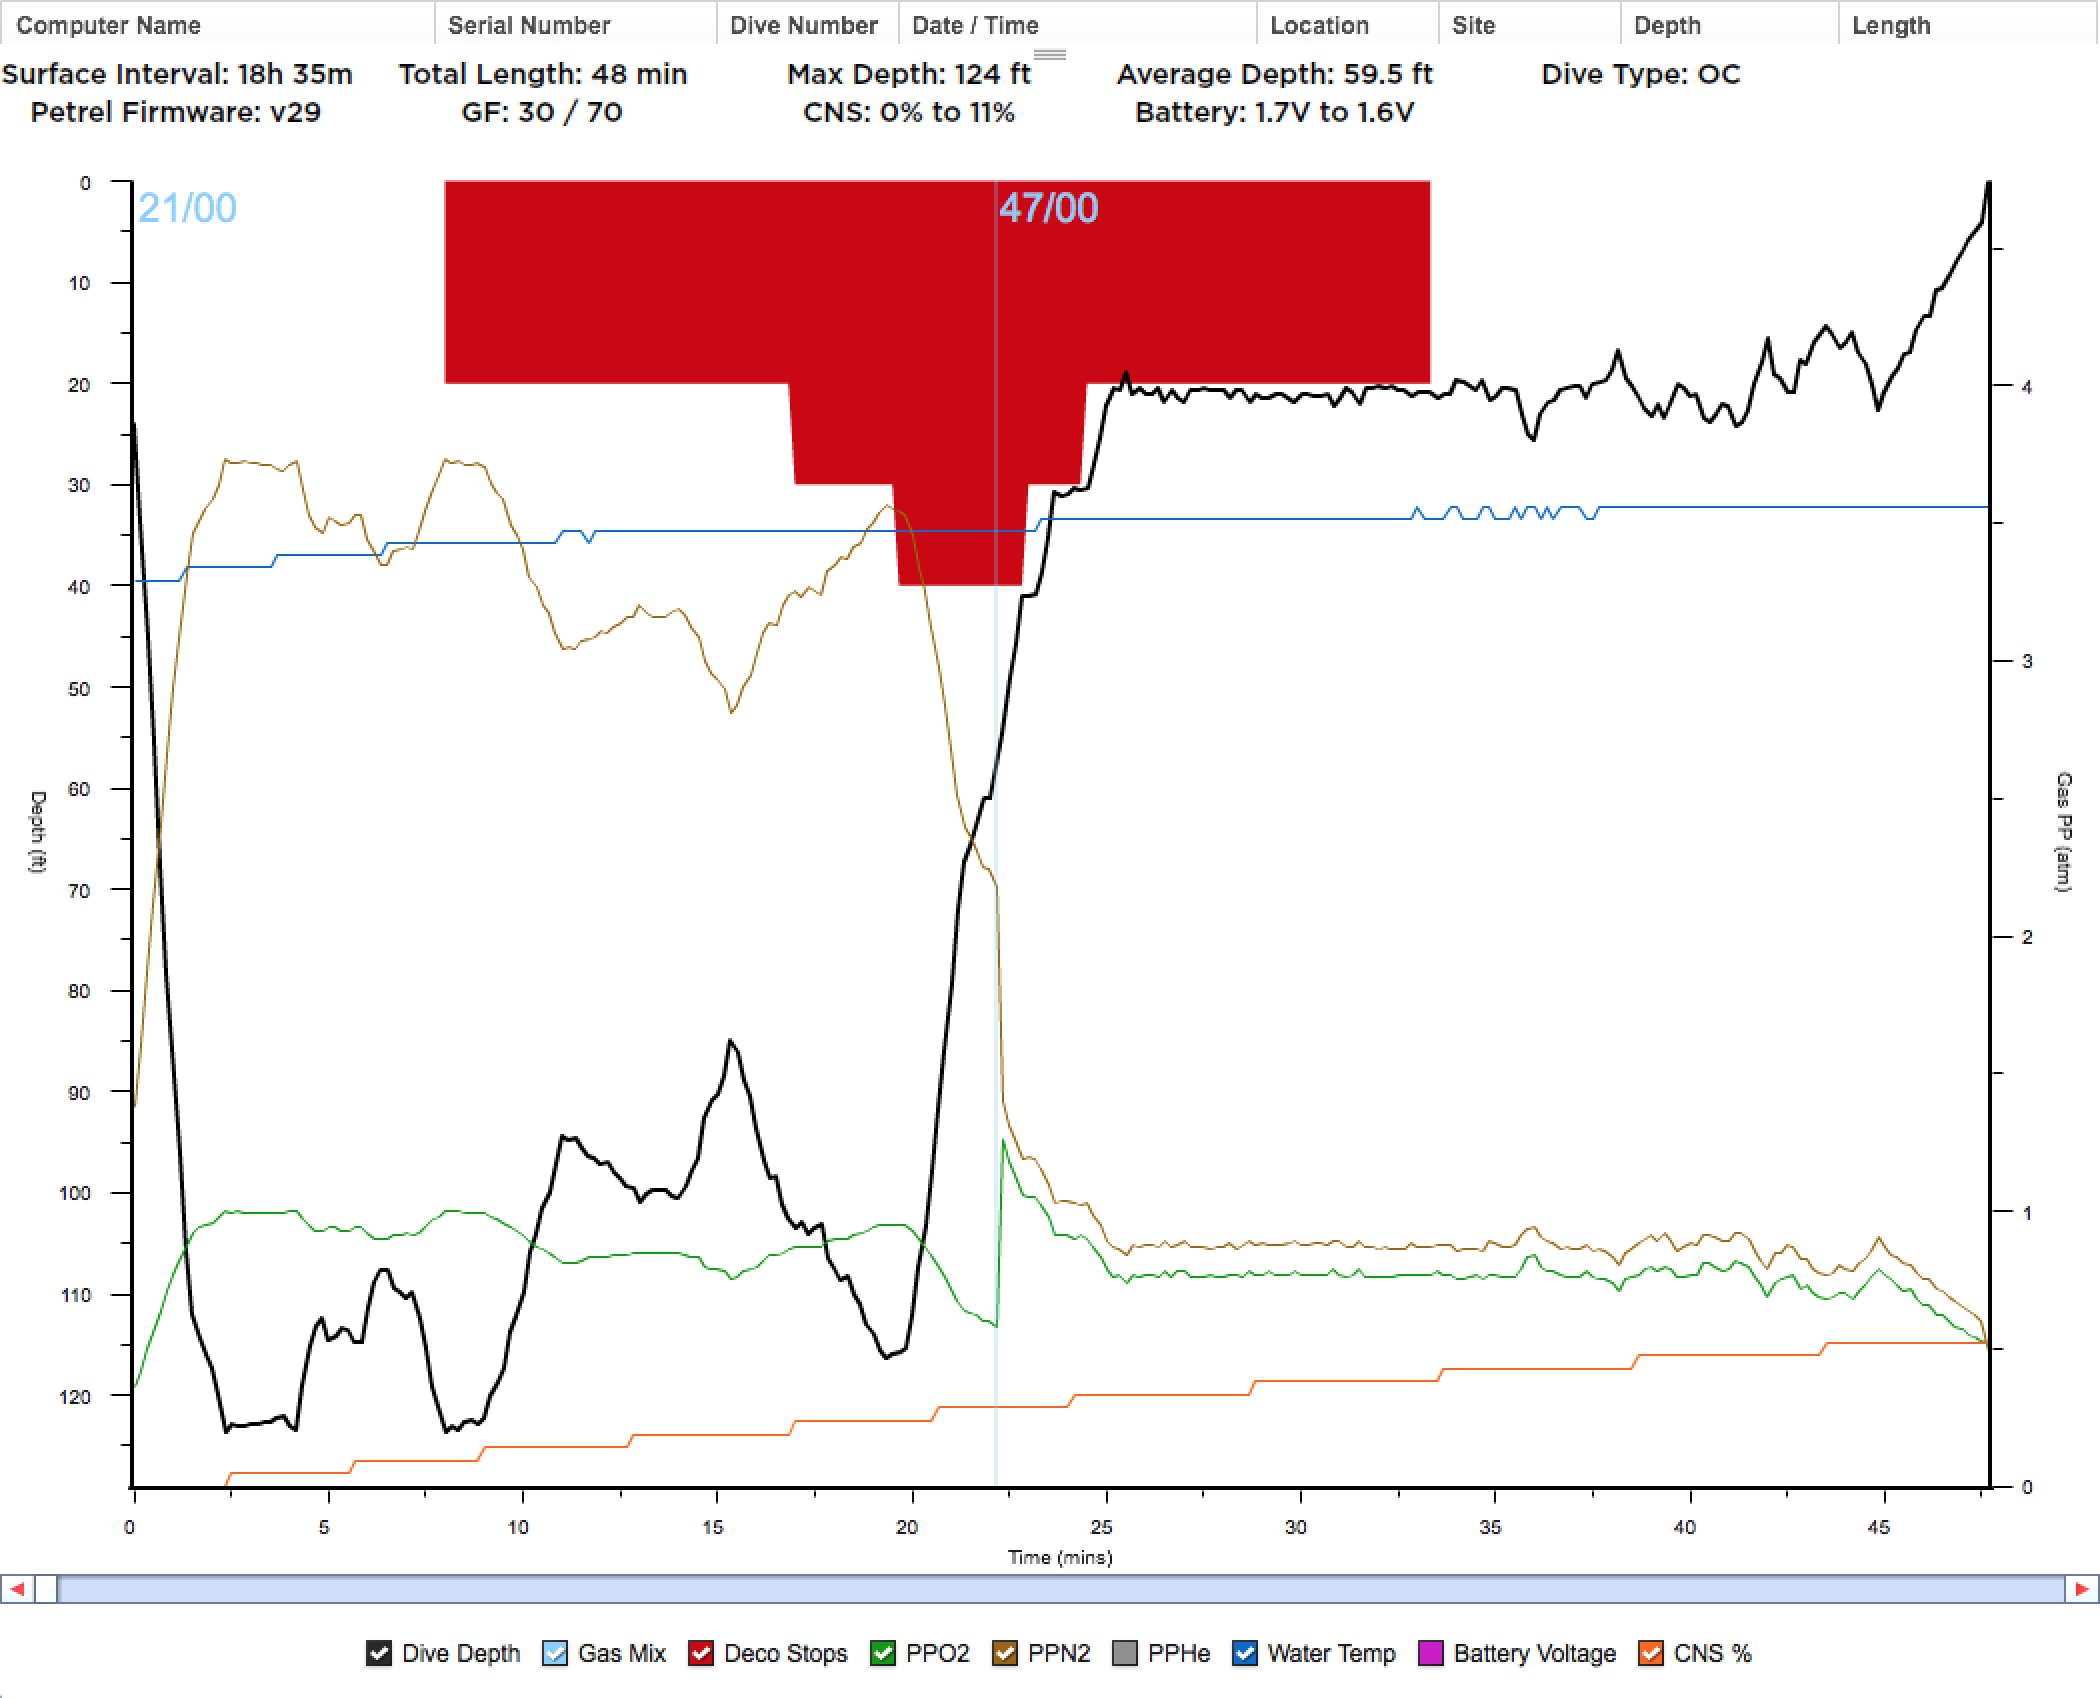This screenshot has height=1698, width=2100.
Task: Uncheck Water Temp checkbox
Action: coord(1245,1653)
